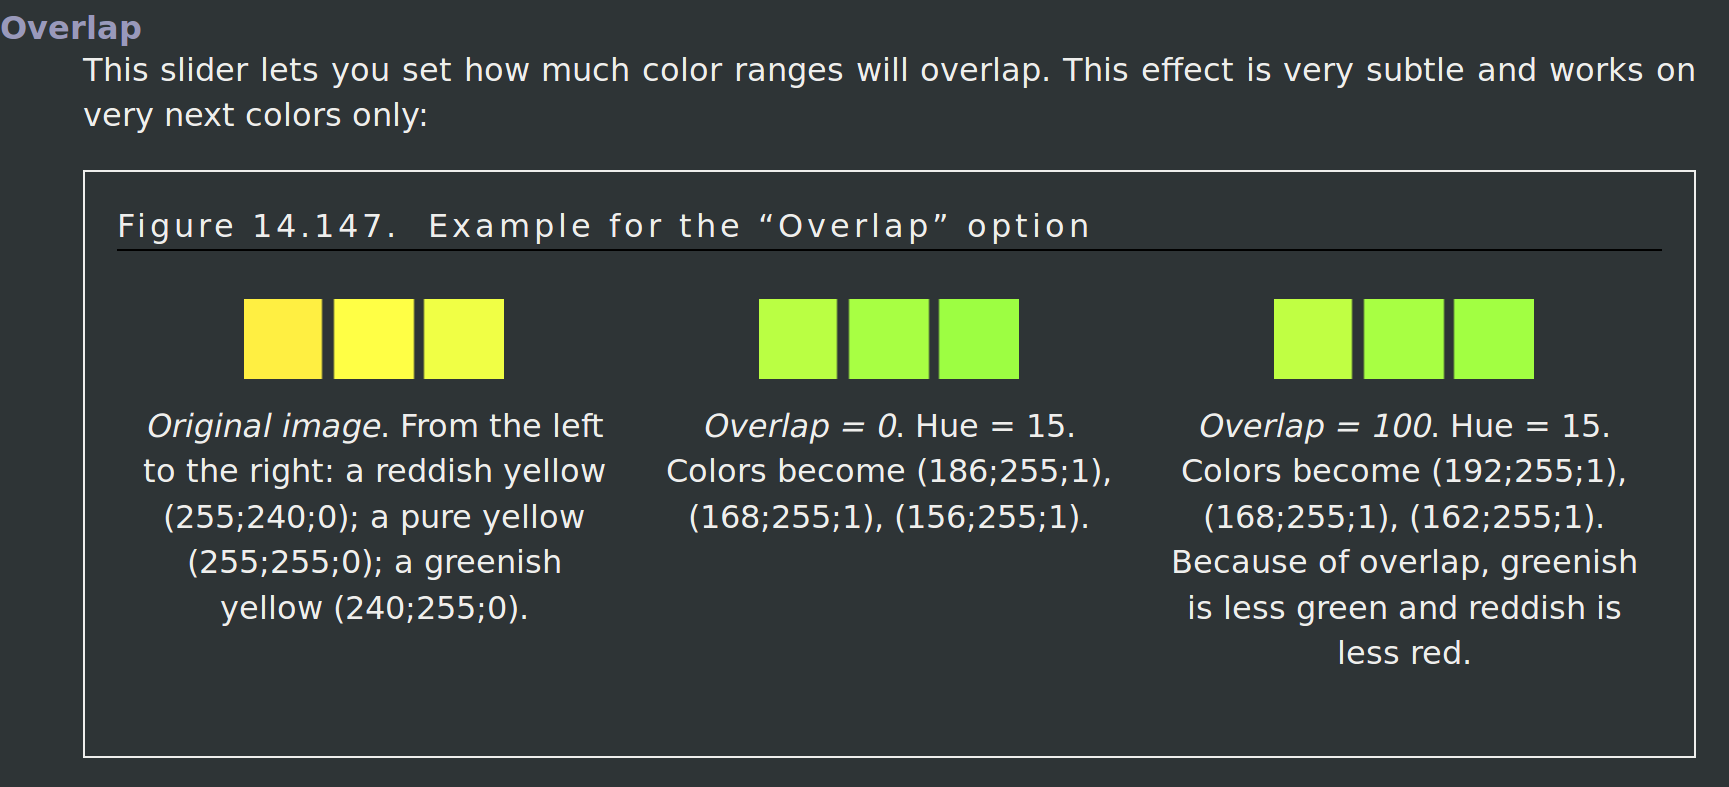This screenshot has width=1729, height=787.
Task: Click the "greenish yellow (240;255;0)" caption line
Action: click(x=374, y=608)
